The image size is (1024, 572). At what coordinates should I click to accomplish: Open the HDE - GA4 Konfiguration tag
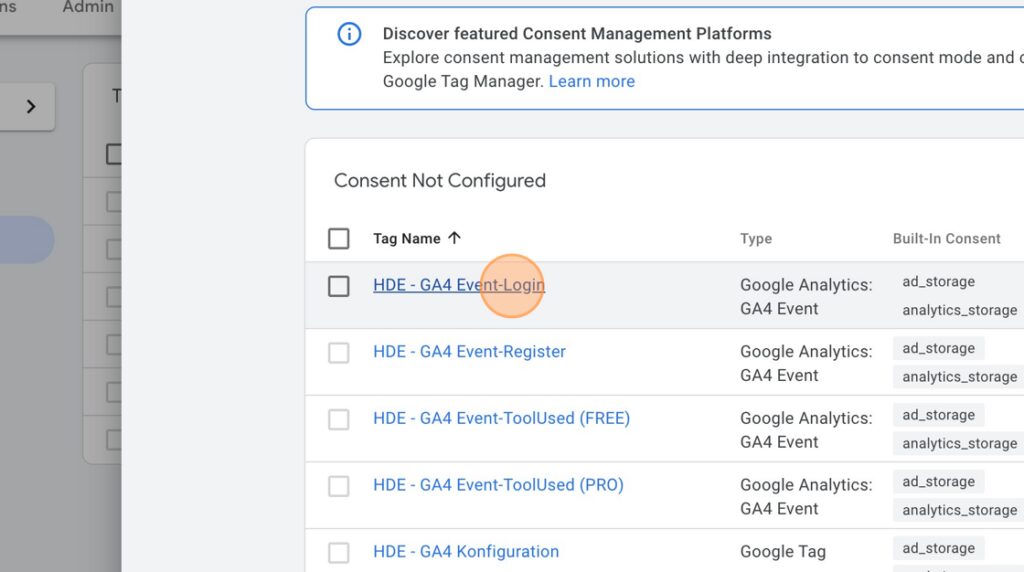(466, 551)
